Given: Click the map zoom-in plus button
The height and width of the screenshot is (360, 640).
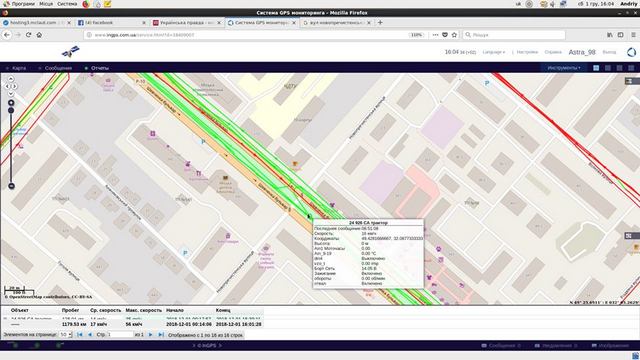Looking at the screenshot, I should pos(11,103).
